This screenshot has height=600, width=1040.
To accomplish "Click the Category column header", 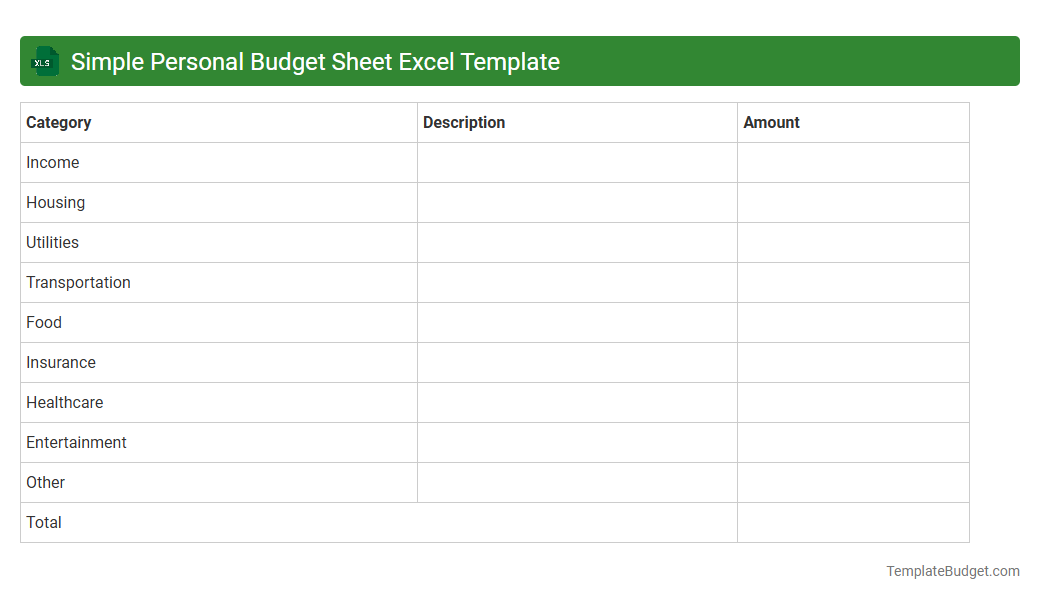I will click(x=58, y=122).
